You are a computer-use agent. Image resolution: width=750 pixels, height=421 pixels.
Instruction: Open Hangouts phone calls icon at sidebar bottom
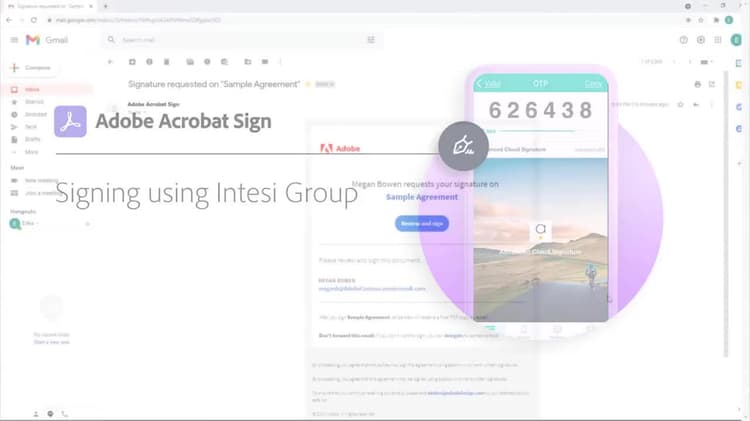click(65, 414)
